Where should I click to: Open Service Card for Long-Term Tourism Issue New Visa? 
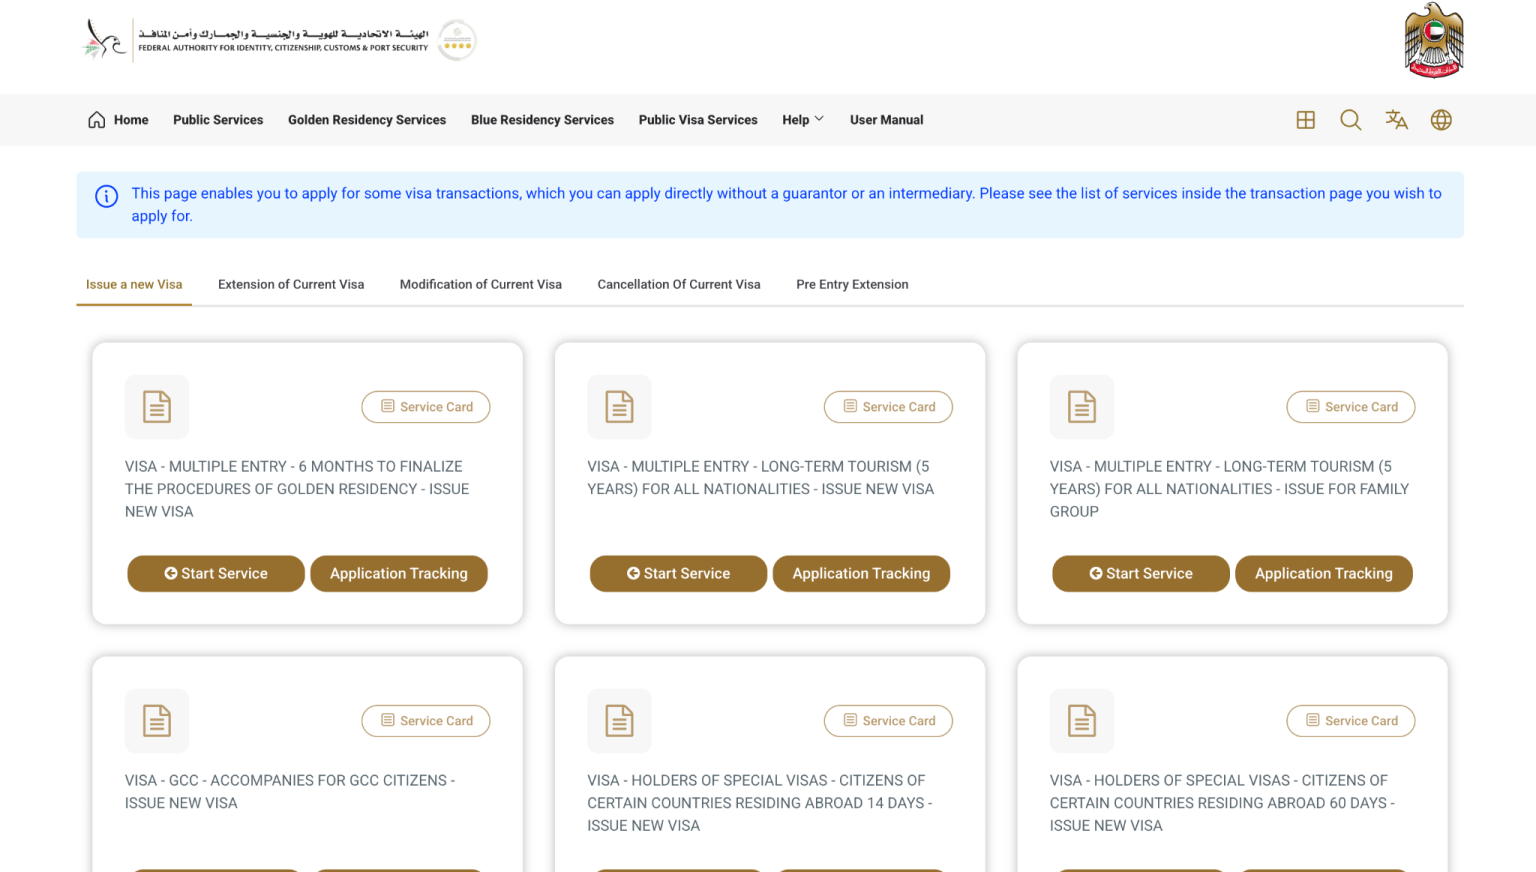tap(888, 407)
